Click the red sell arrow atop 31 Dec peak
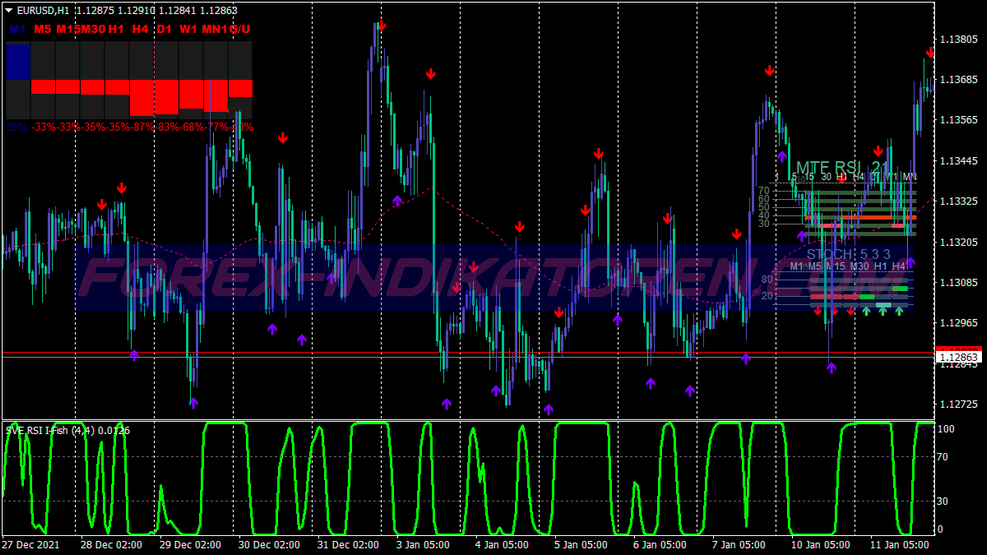This screenshot has height=555, width=987. point(382,26)
